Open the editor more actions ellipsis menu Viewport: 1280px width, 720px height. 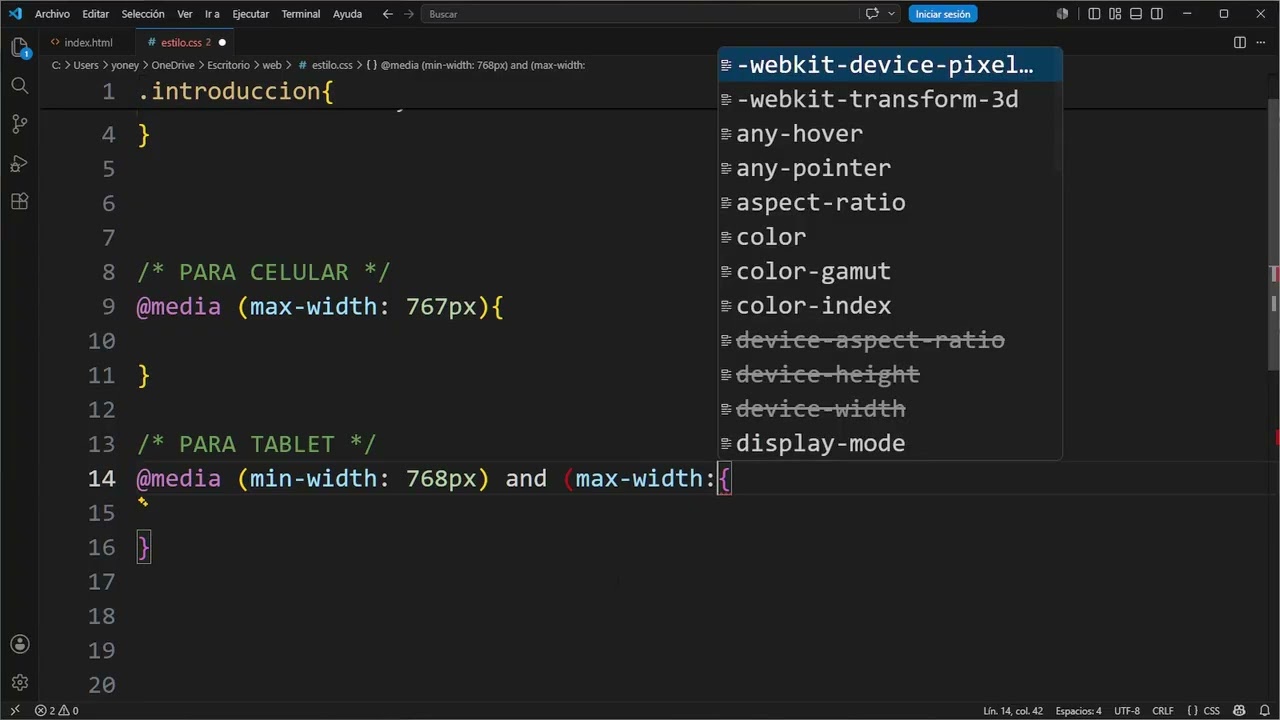[1261, 42]
